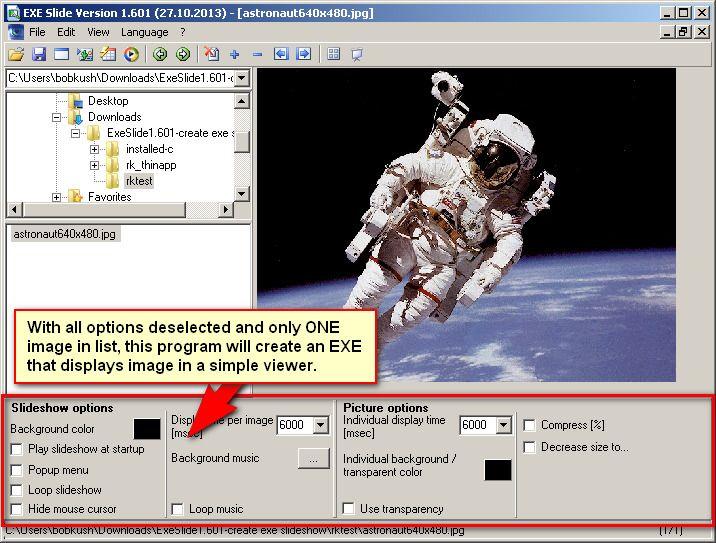
Task: Select astronaut640x480.jpg in the file list
Action: [x=64, y=234]
